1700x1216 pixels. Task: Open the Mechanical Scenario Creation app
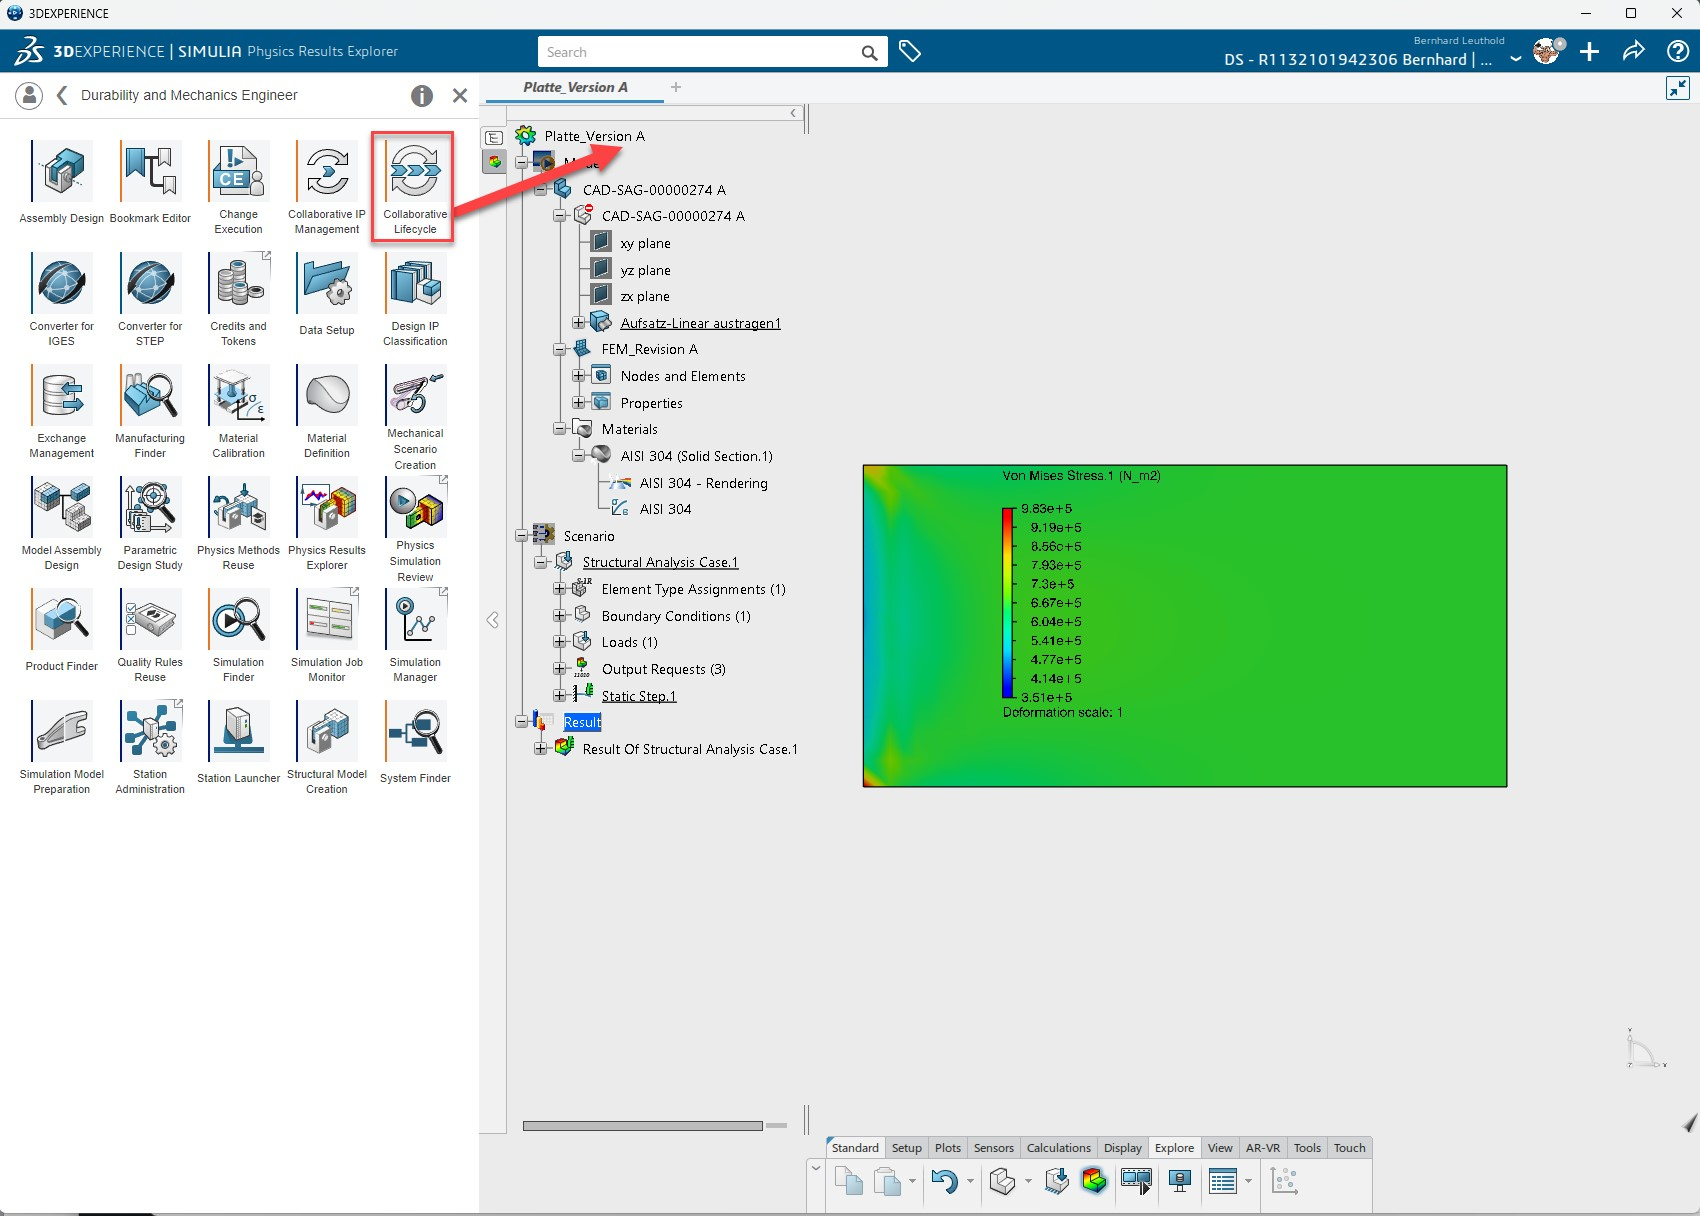(415, 410)
